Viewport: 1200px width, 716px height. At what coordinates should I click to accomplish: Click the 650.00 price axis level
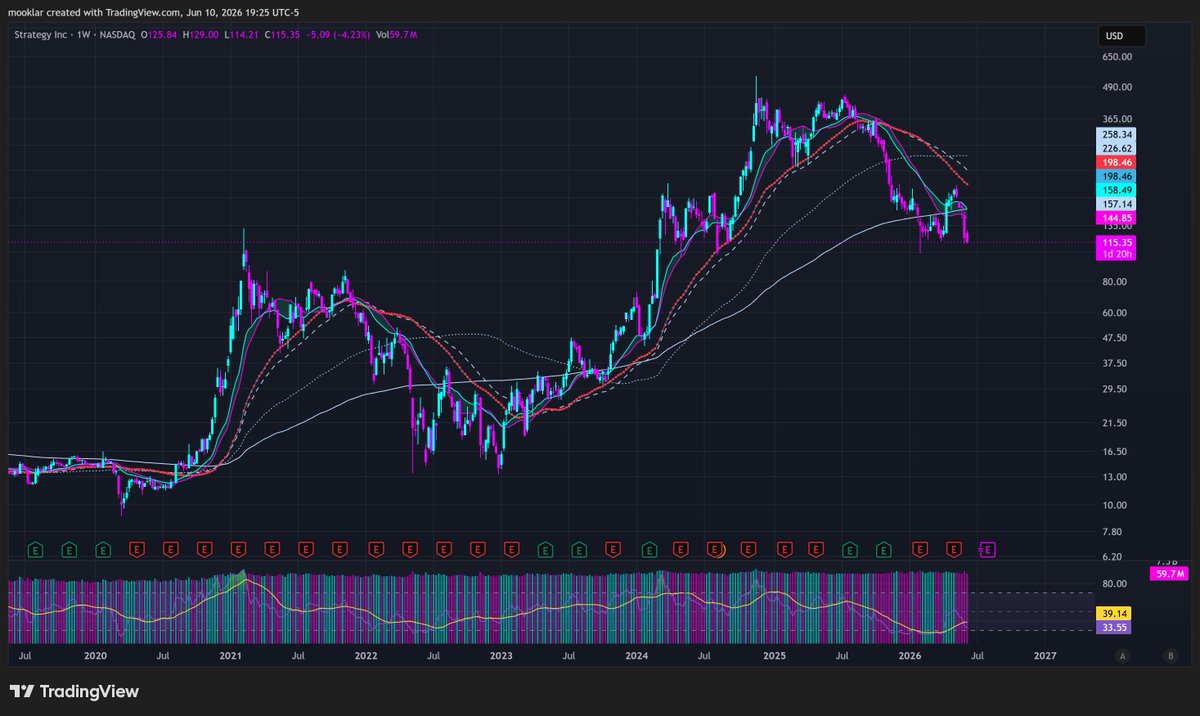(x=1116, y=57)
